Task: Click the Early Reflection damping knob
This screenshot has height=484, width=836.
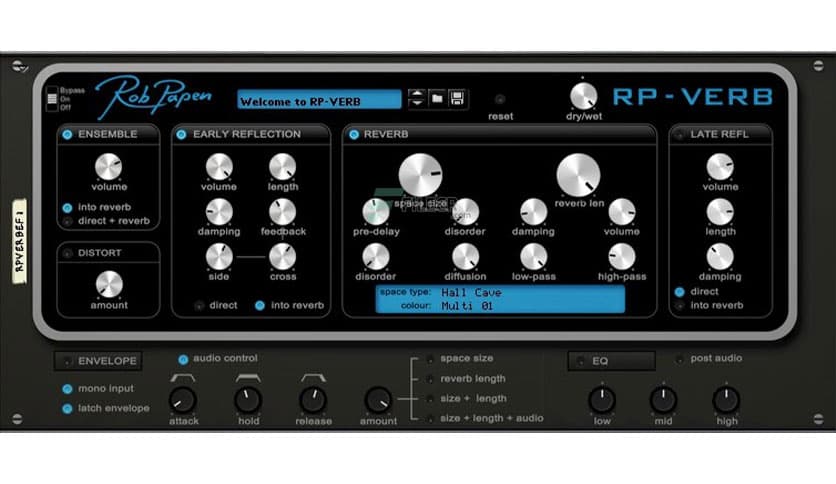Action: click(x=219, y=212)
